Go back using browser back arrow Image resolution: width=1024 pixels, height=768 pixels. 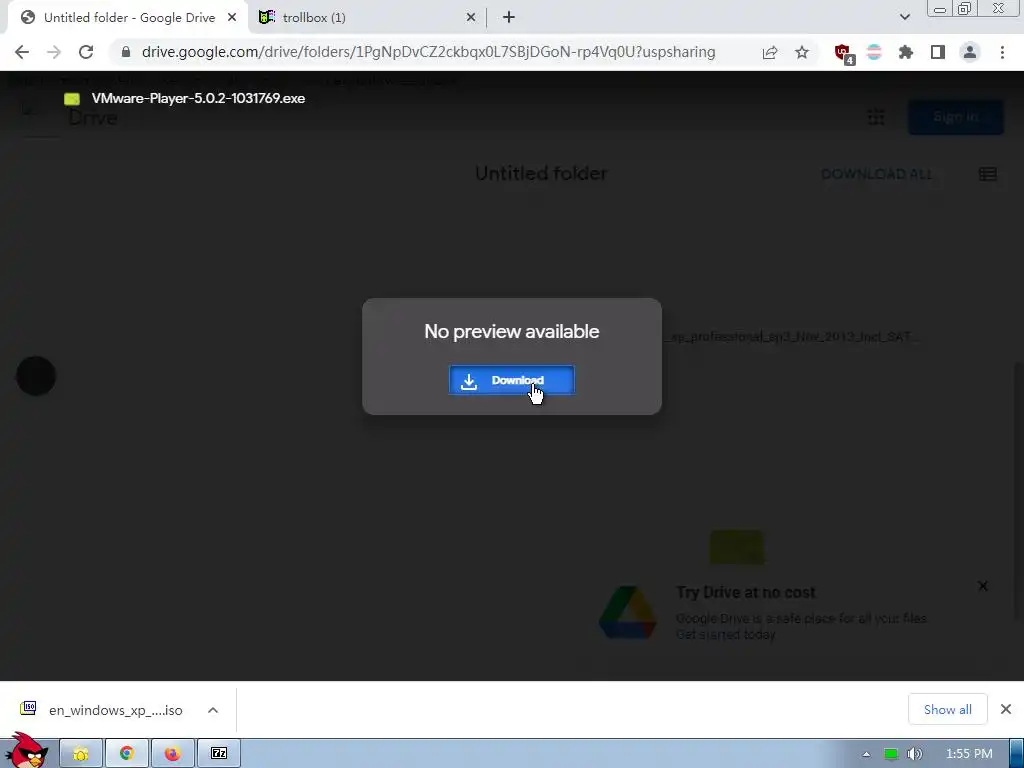pos(22,52)
